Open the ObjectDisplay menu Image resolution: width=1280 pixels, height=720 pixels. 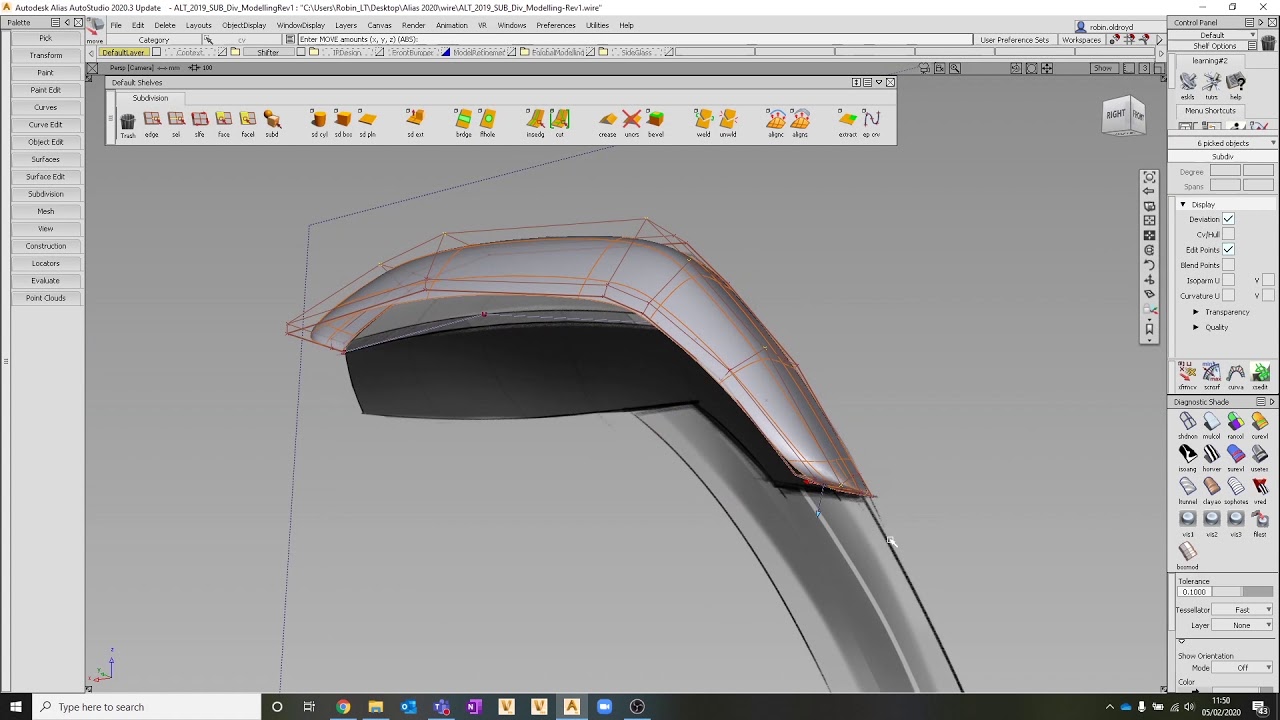[244, 25]
